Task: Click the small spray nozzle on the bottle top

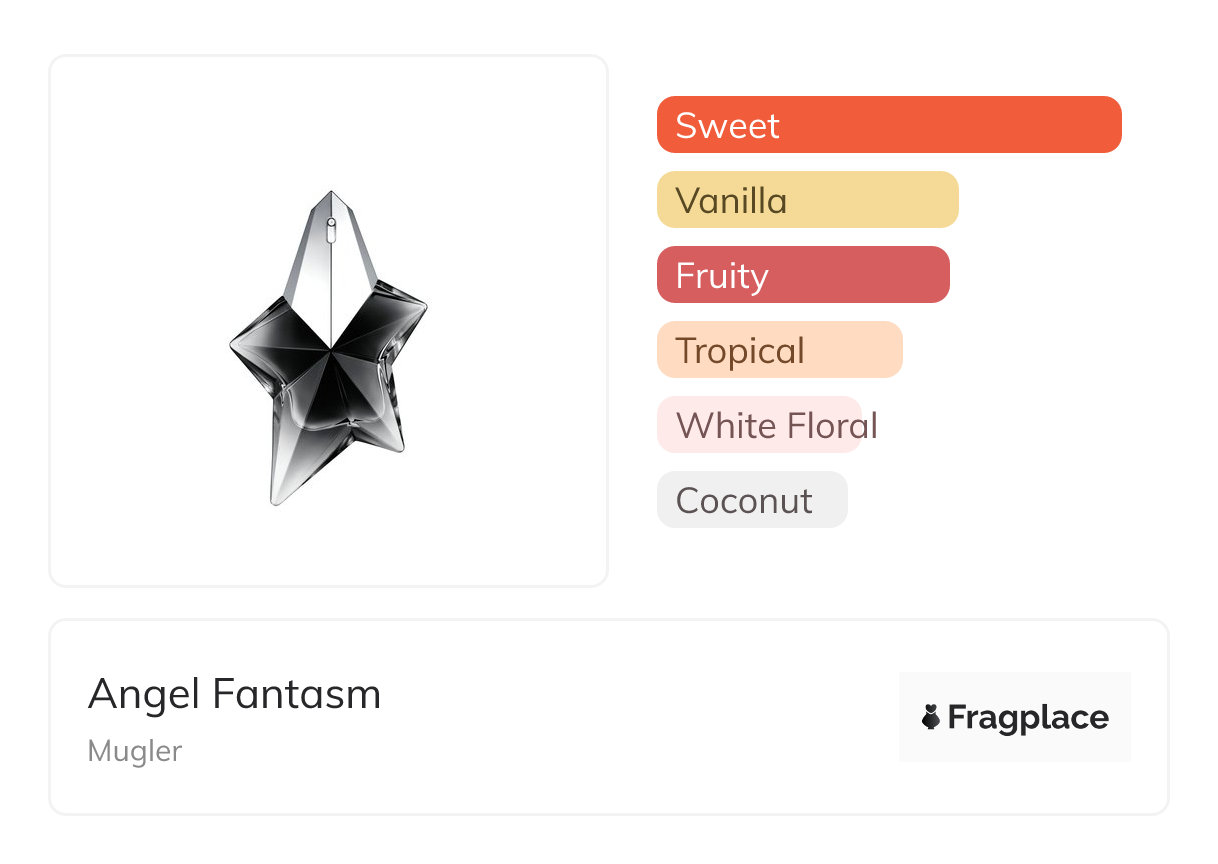Action: [x=331, y=222]
